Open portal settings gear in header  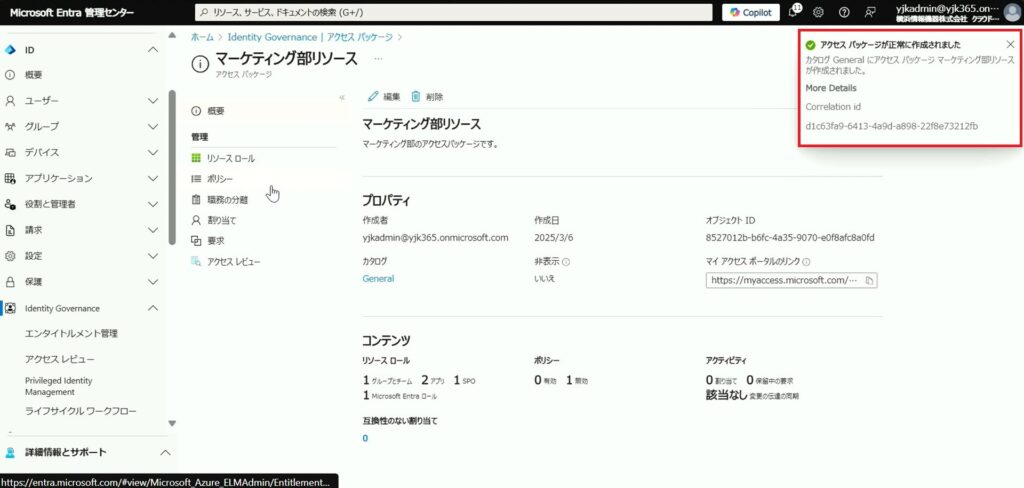[x=818, y=12]
